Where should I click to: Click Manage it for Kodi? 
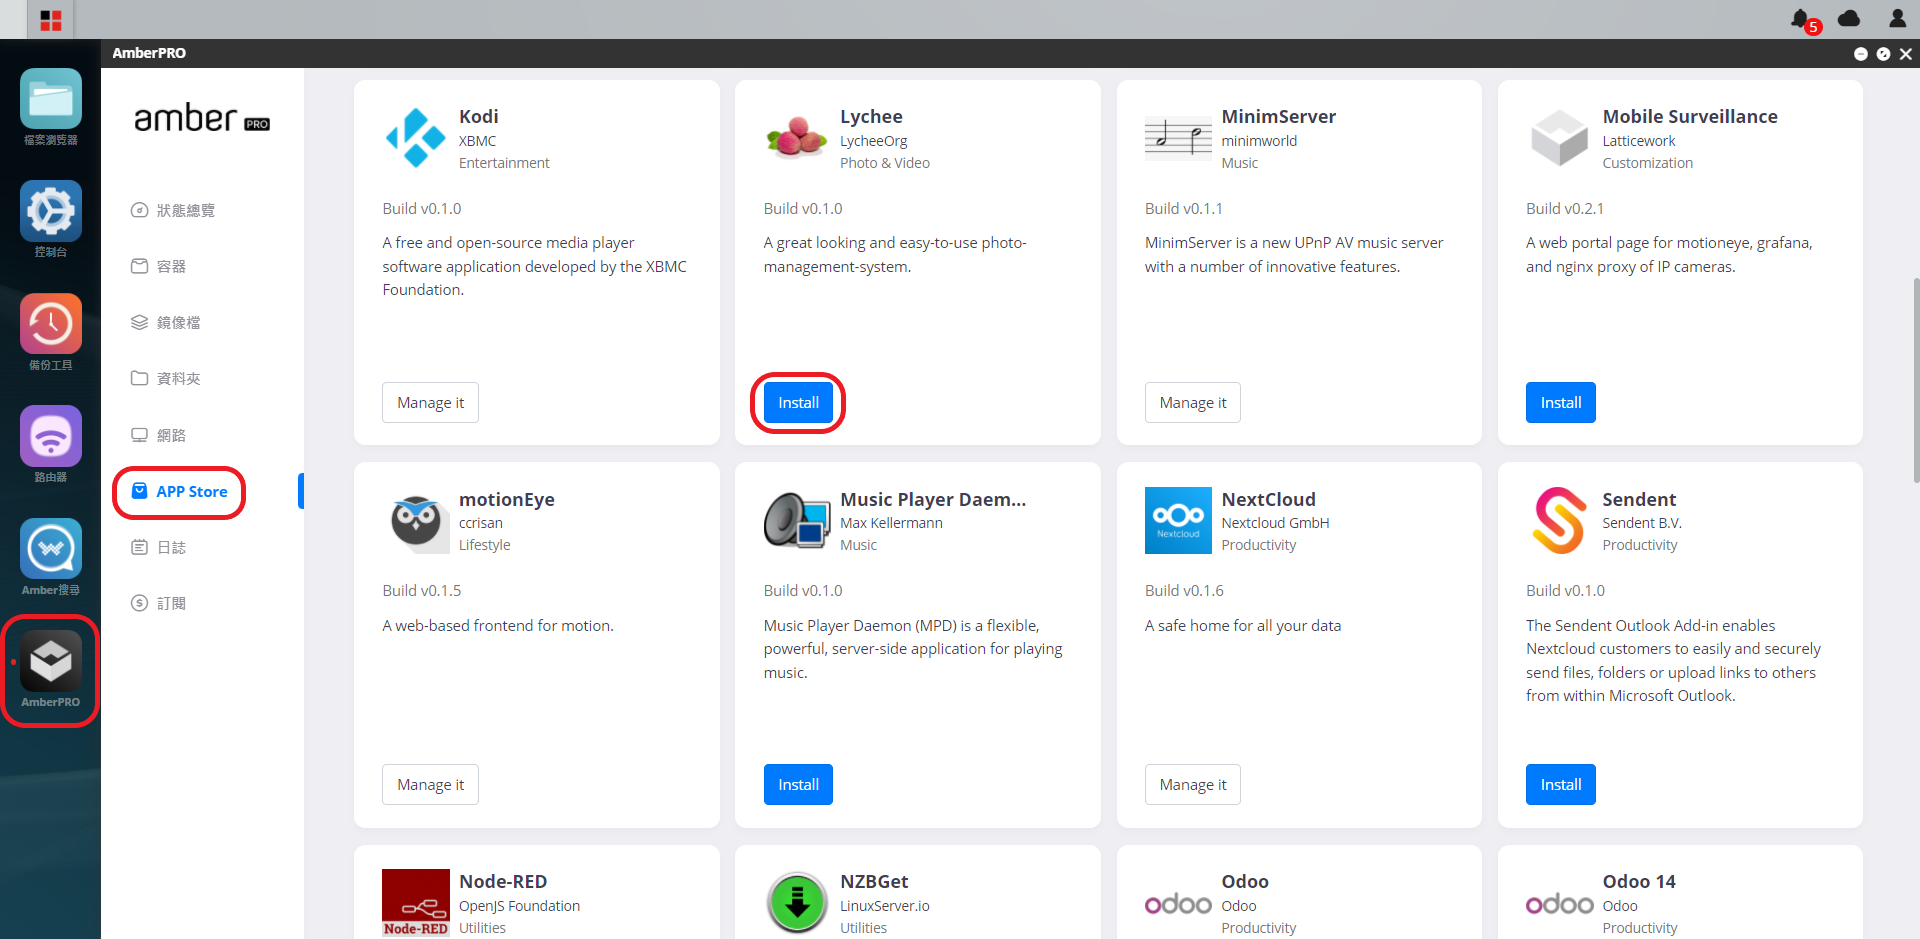click(x=430, y=402)
